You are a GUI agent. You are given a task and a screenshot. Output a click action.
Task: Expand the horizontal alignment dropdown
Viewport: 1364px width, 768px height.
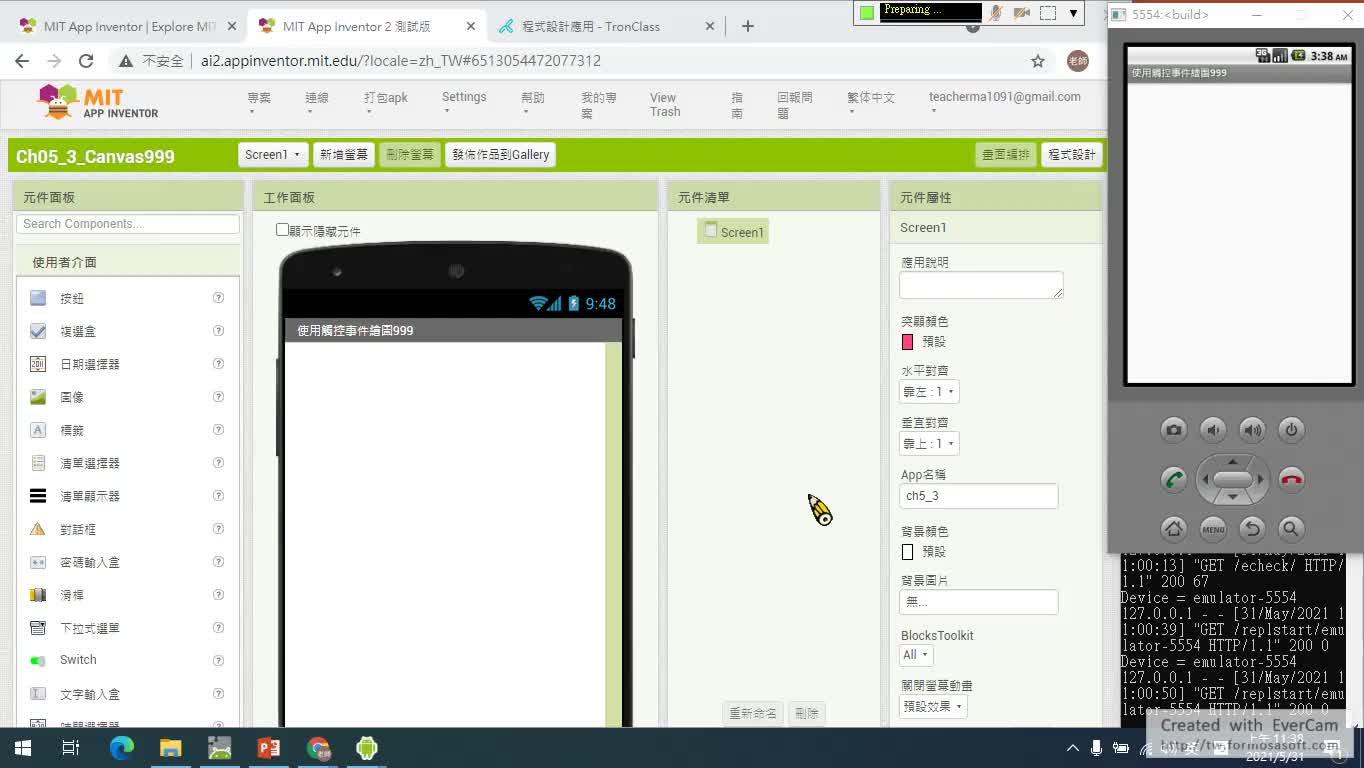(929, 392)
